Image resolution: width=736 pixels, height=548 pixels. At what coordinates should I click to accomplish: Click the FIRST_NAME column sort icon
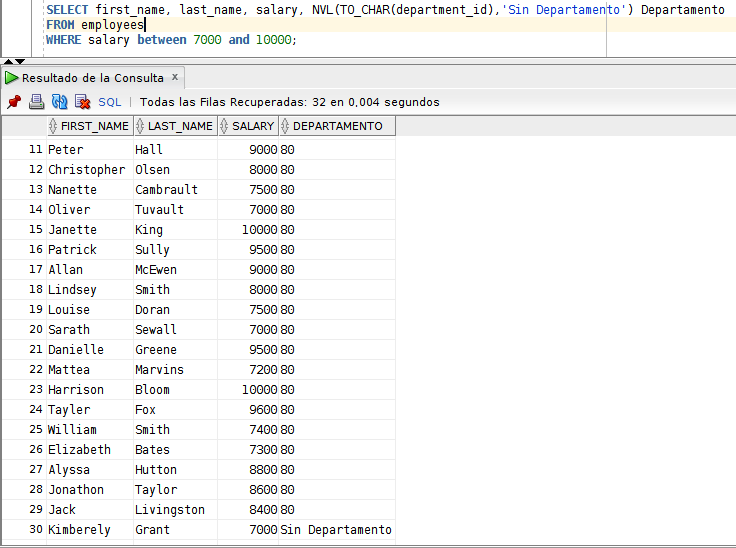tap(54, 127)
